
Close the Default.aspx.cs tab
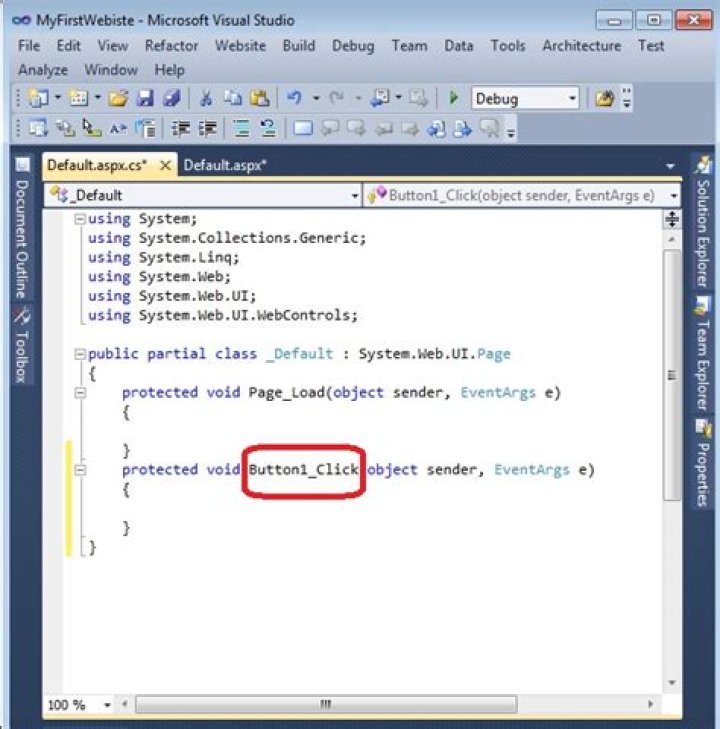click(165, 166)
